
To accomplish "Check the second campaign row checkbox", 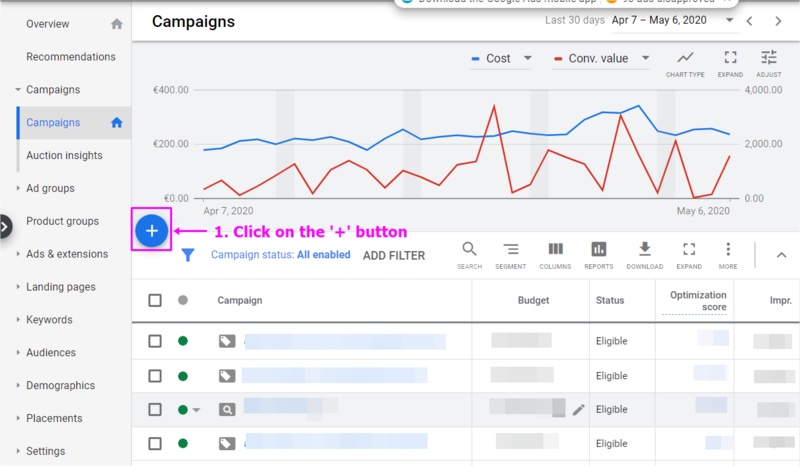I will [155, 376].
